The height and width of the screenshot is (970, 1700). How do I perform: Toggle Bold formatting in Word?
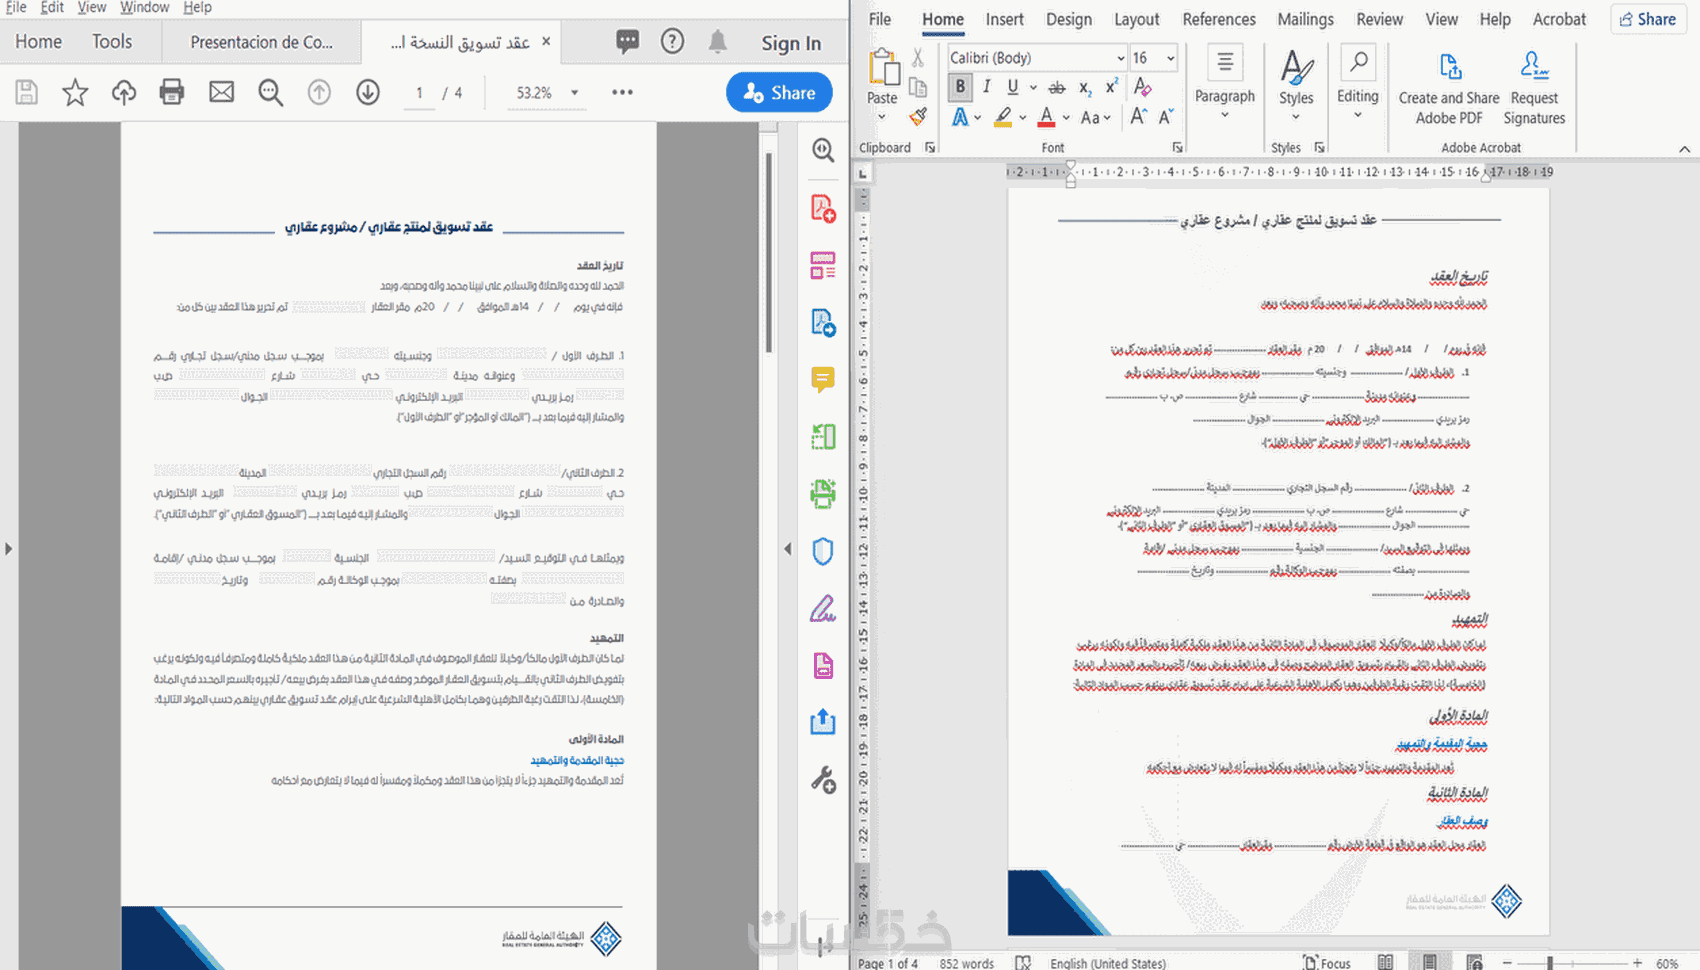[961, 87]
